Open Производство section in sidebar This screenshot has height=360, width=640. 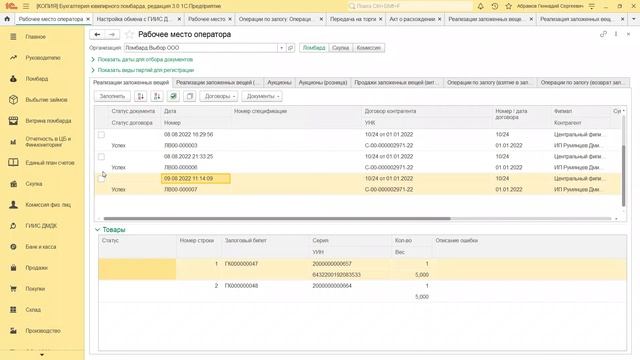point(42,331)
